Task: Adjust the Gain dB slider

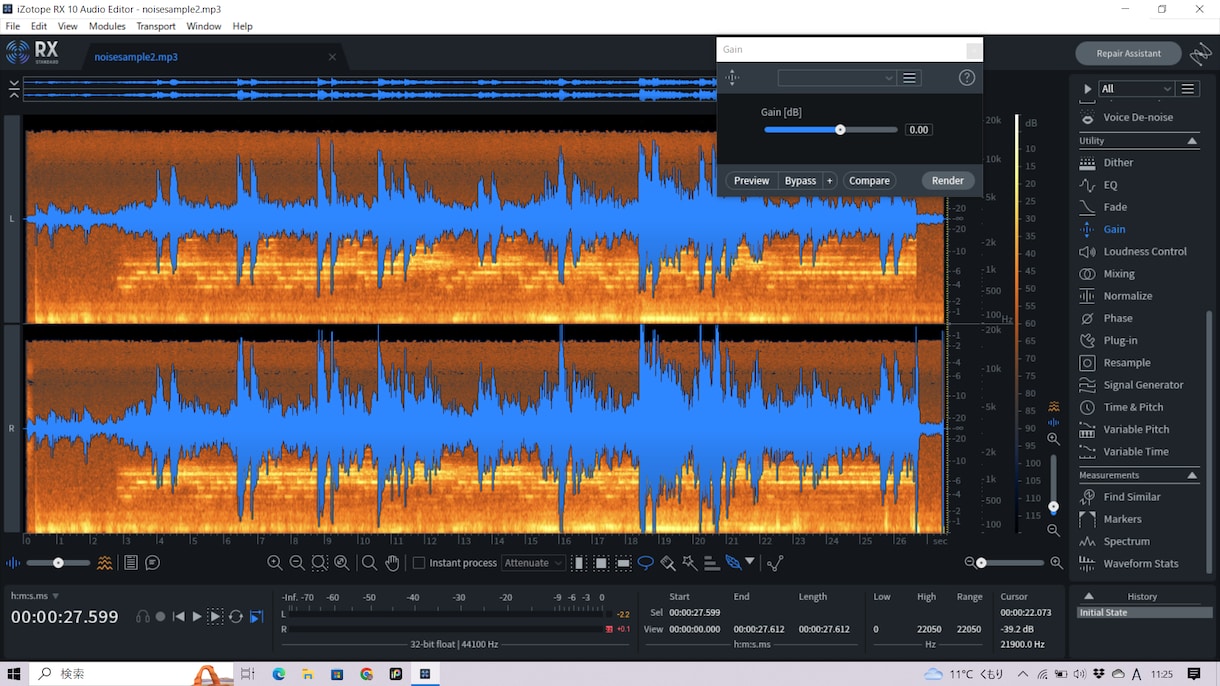Action: coord(831,129)
